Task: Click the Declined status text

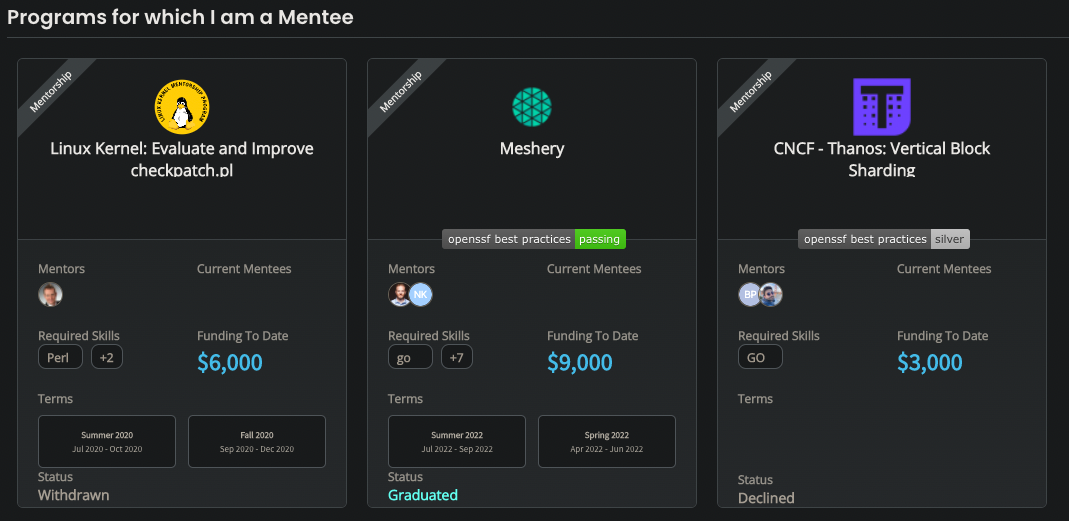Action: (766, 498)
